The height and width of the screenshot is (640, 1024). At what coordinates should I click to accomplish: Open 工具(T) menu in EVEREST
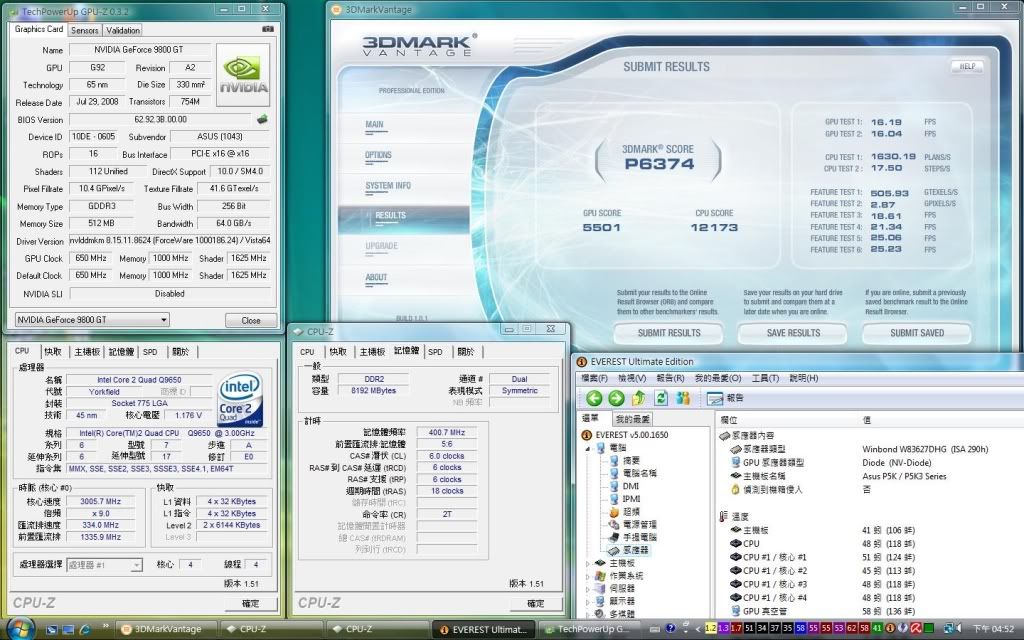click(x=765, y=378)
